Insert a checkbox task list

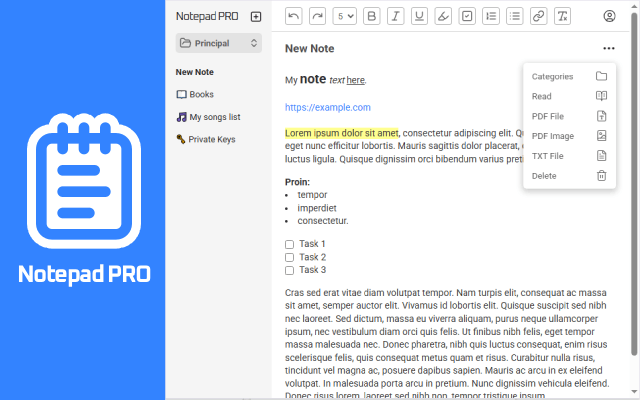tap(467, 16)
